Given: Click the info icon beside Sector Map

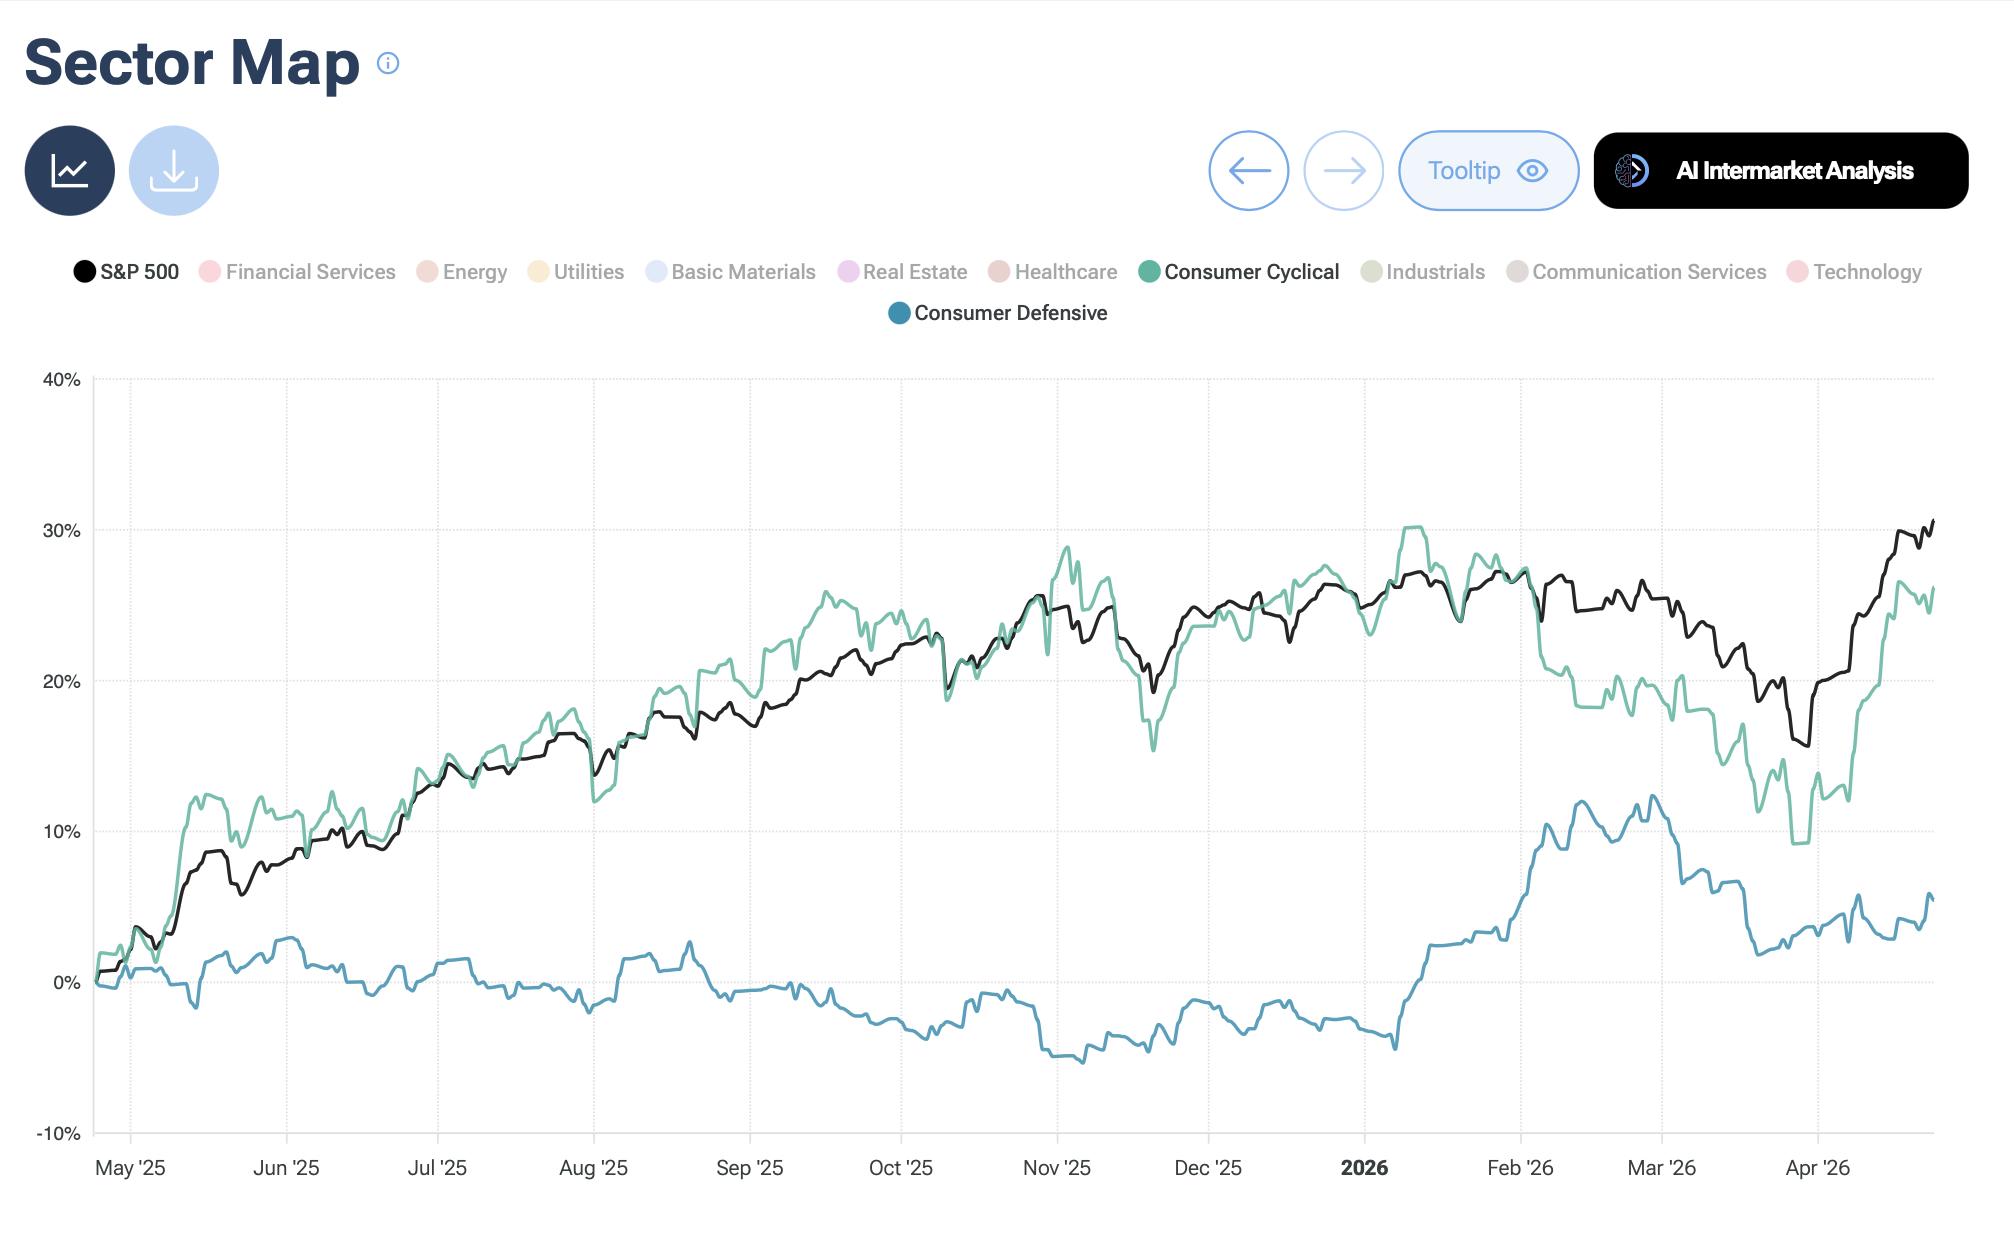Looking at the screenshot, I should 388,64.
